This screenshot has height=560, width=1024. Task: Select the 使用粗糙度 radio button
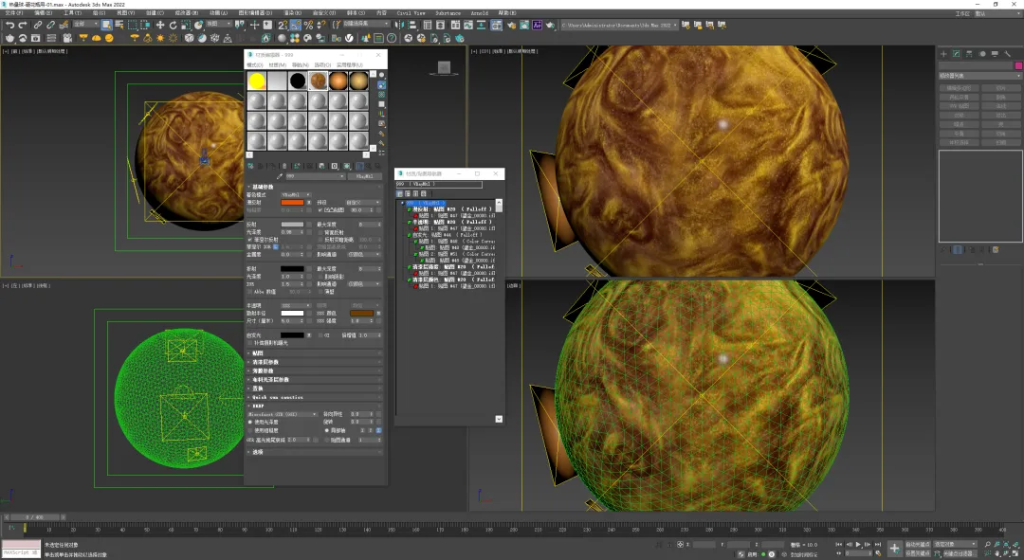(x=250, y=430)
